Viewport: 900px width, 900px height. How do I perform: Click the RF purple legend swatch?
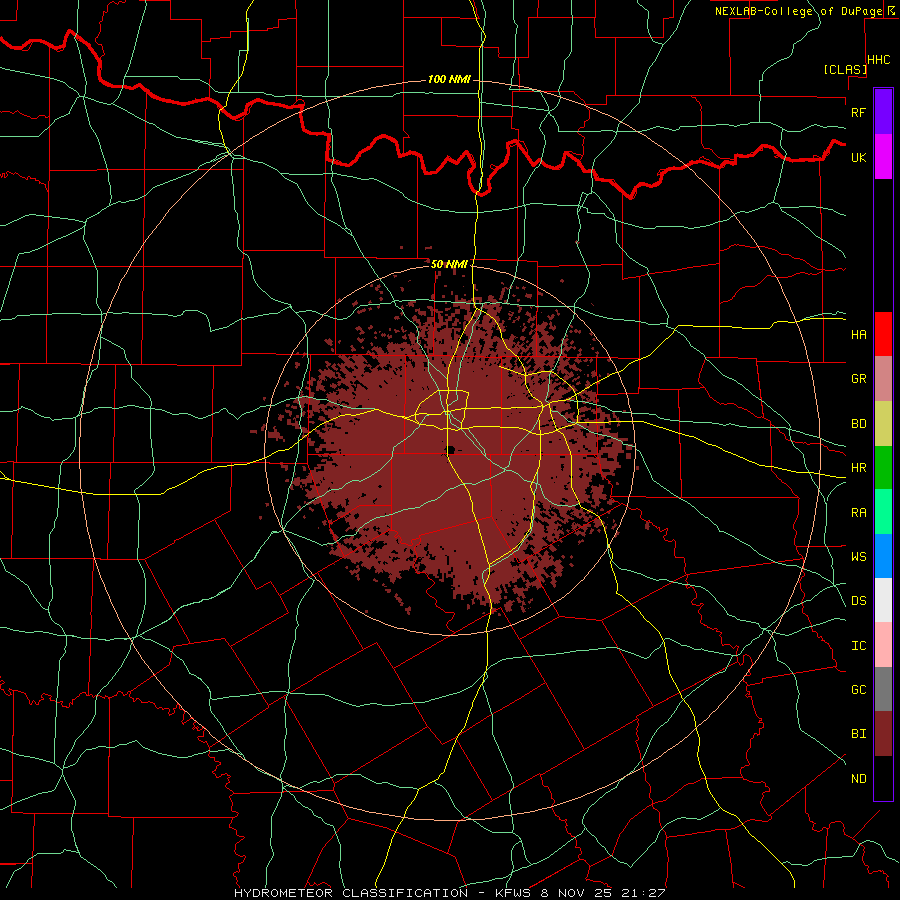(x=883, y=112)
